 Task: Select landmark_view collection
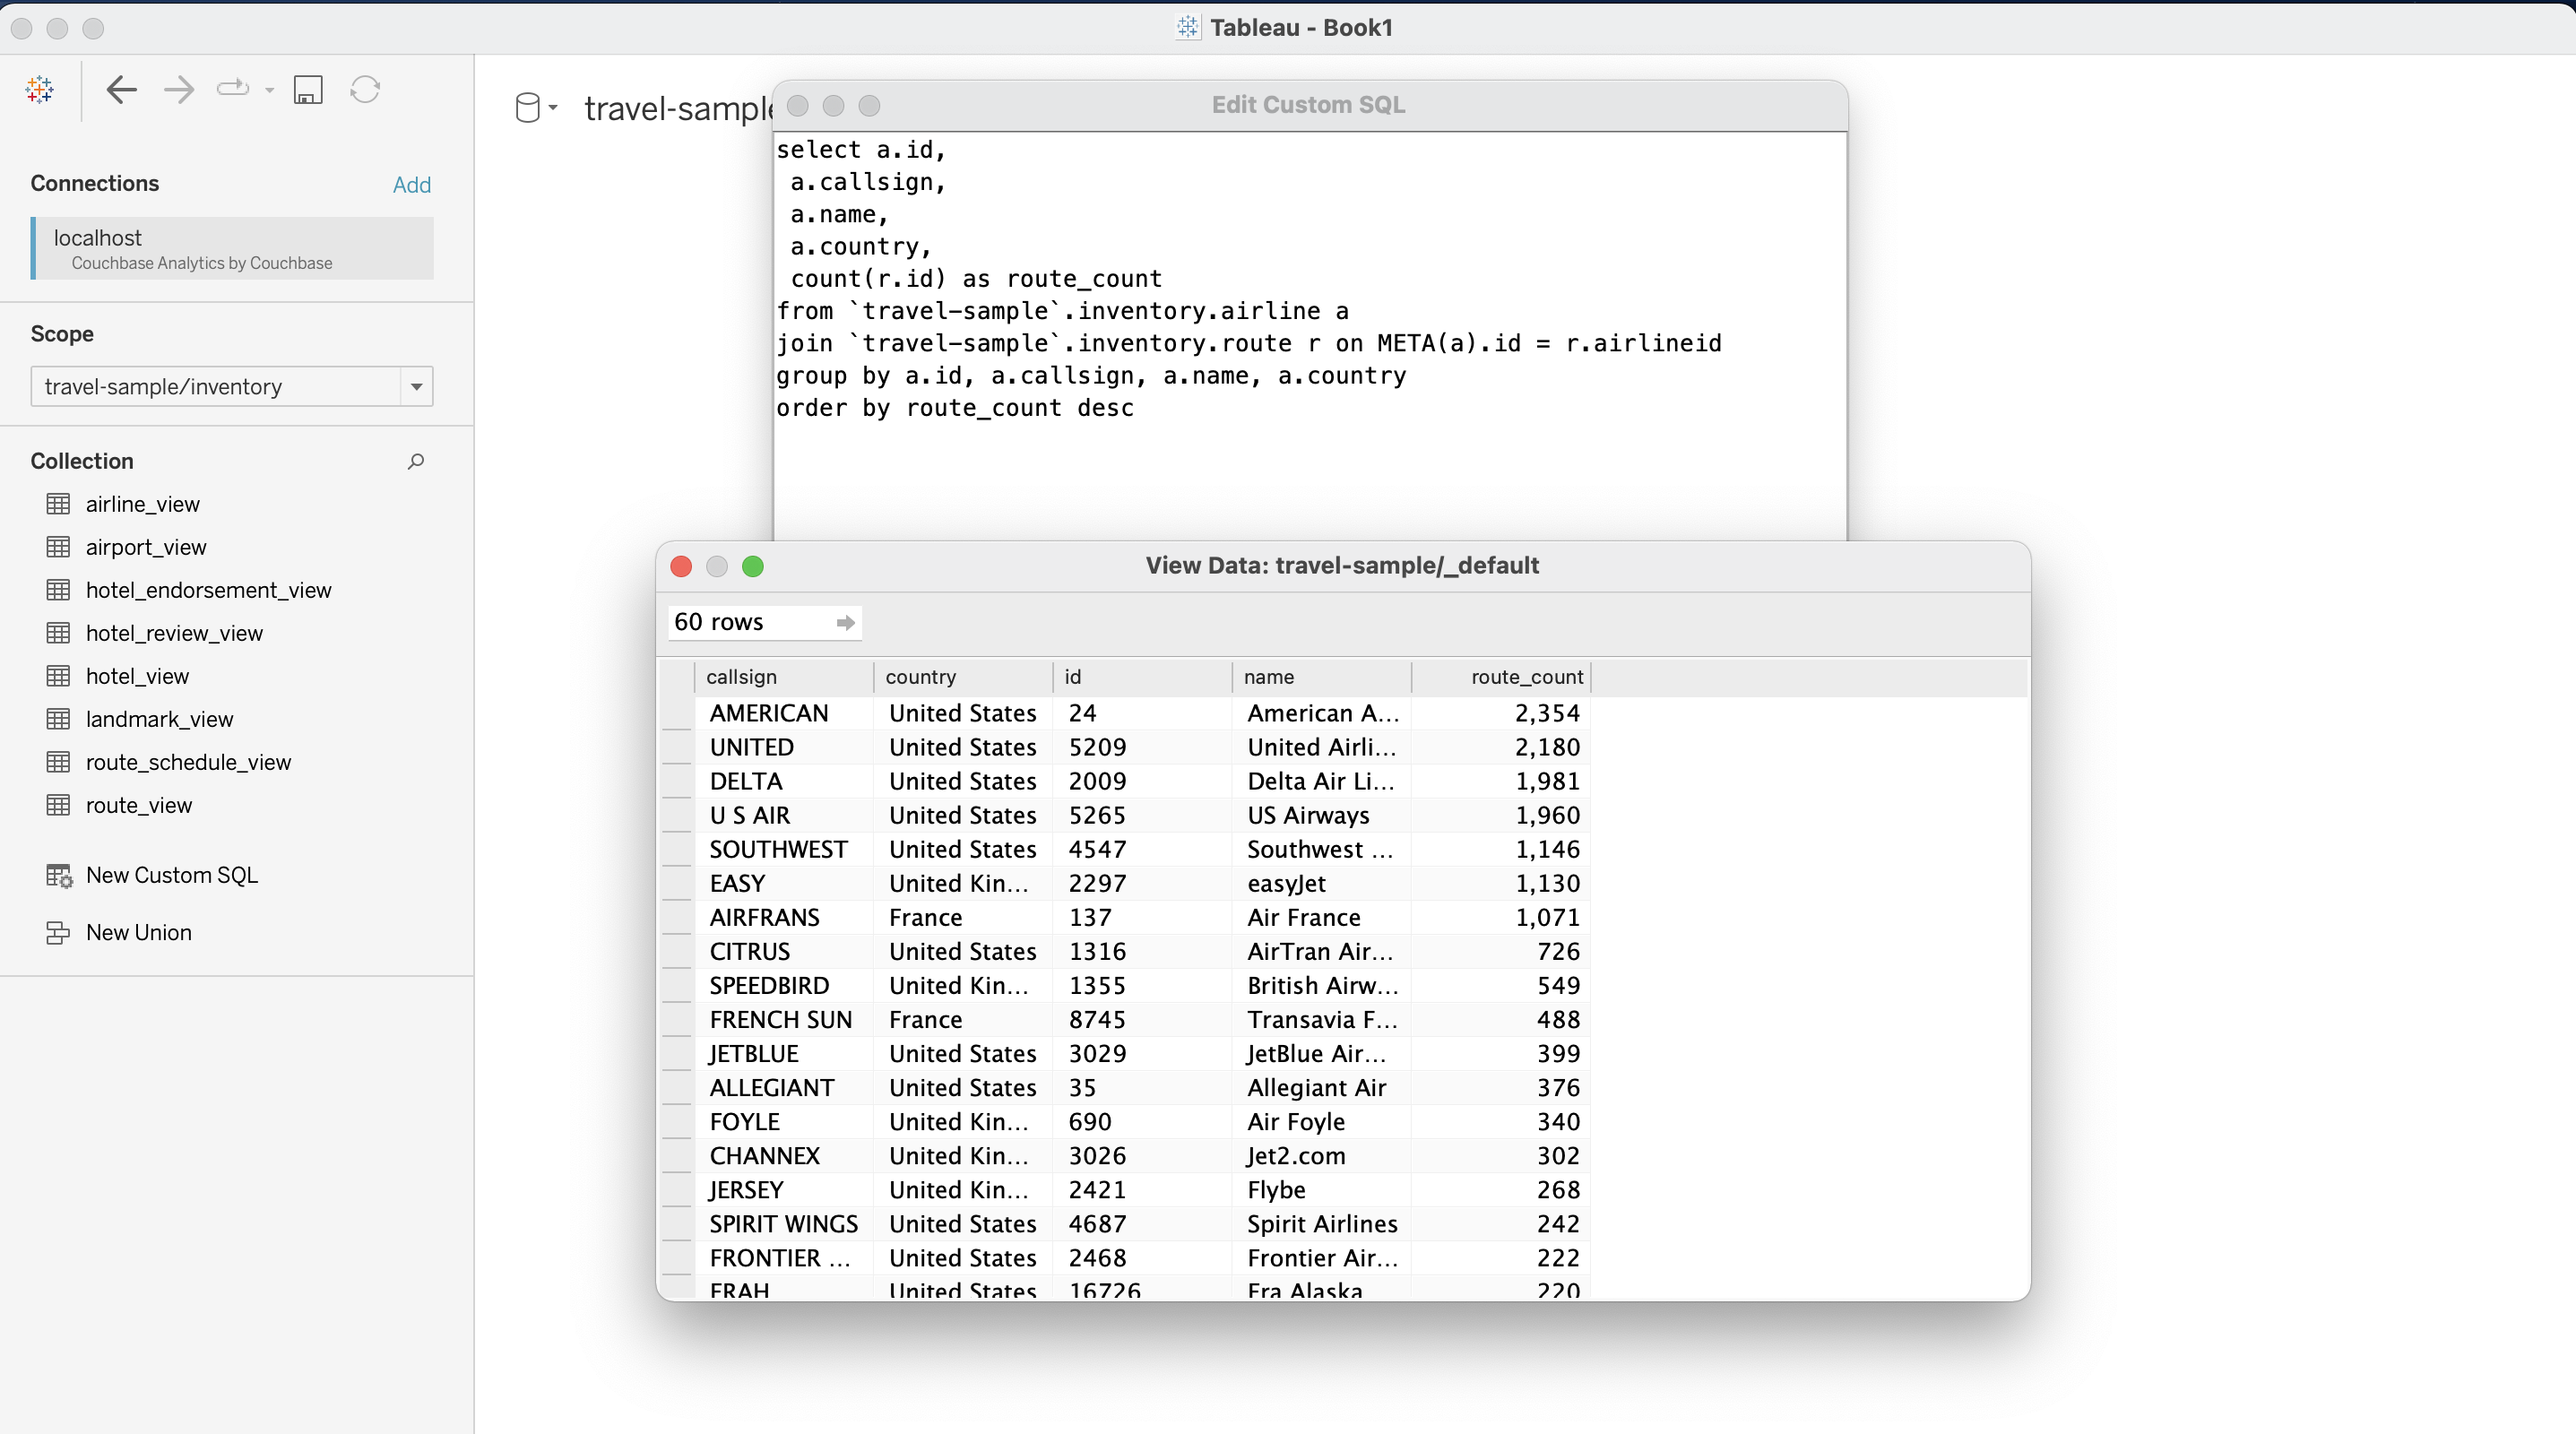[x=159, y=719]
